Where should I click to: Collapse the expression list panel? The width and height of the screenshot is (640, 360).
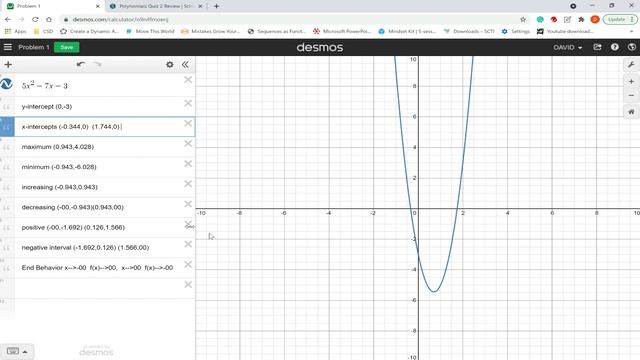tap(185, 64)
